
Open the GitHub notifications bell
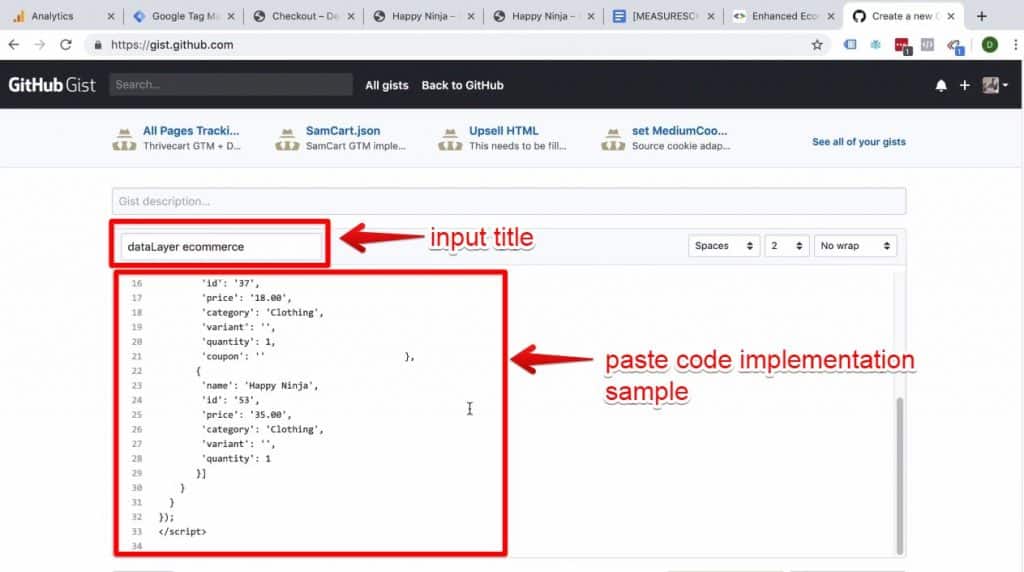click(x=941, y=86)
